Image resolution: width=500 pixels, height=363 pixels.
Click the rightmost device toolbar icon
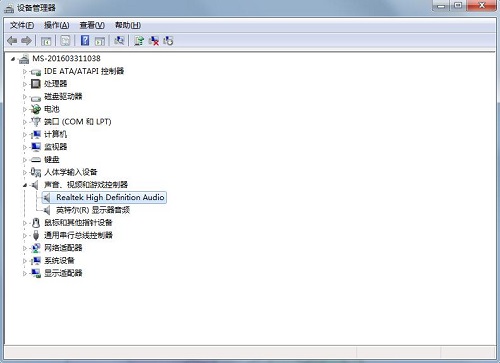pyautogui.click(x=168, y=41)
